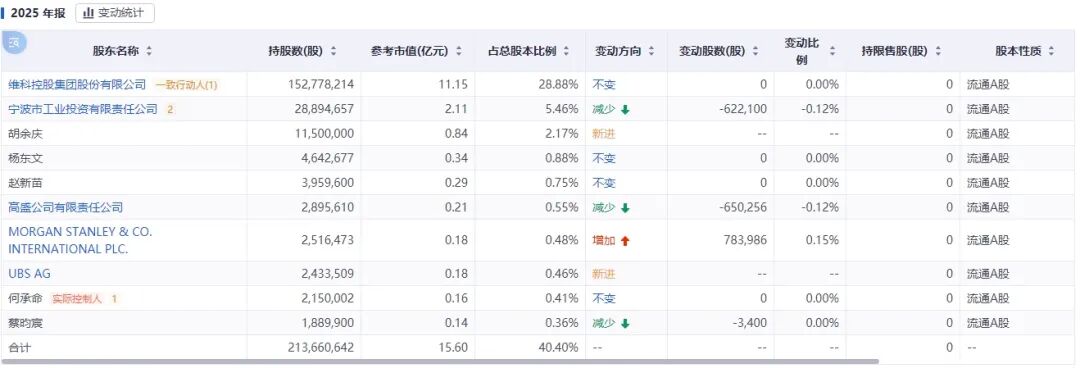Click change ratio 0.15%
Image resolution: width=1080 pixels, height=368 pixels.
[x=822, y=240]
